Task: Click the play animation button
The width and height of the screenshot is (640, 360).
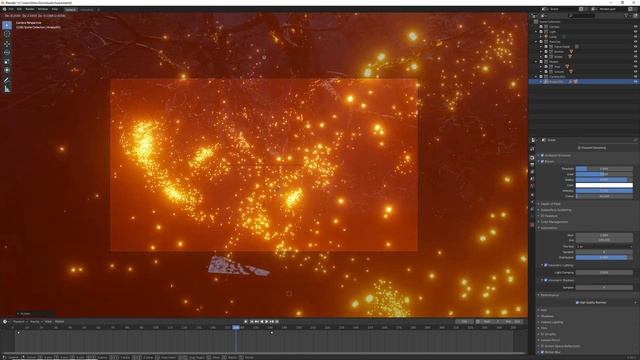Action: point(267,322)
